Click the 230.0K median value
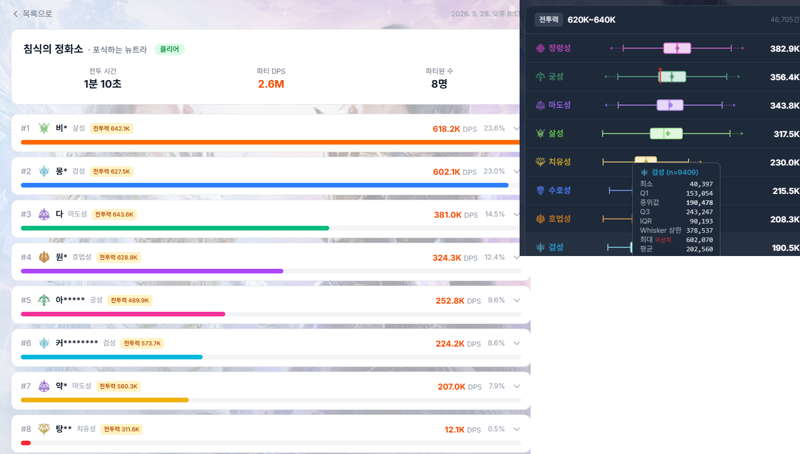This screenshot has width=800, height=454. [x=784, y=162]
